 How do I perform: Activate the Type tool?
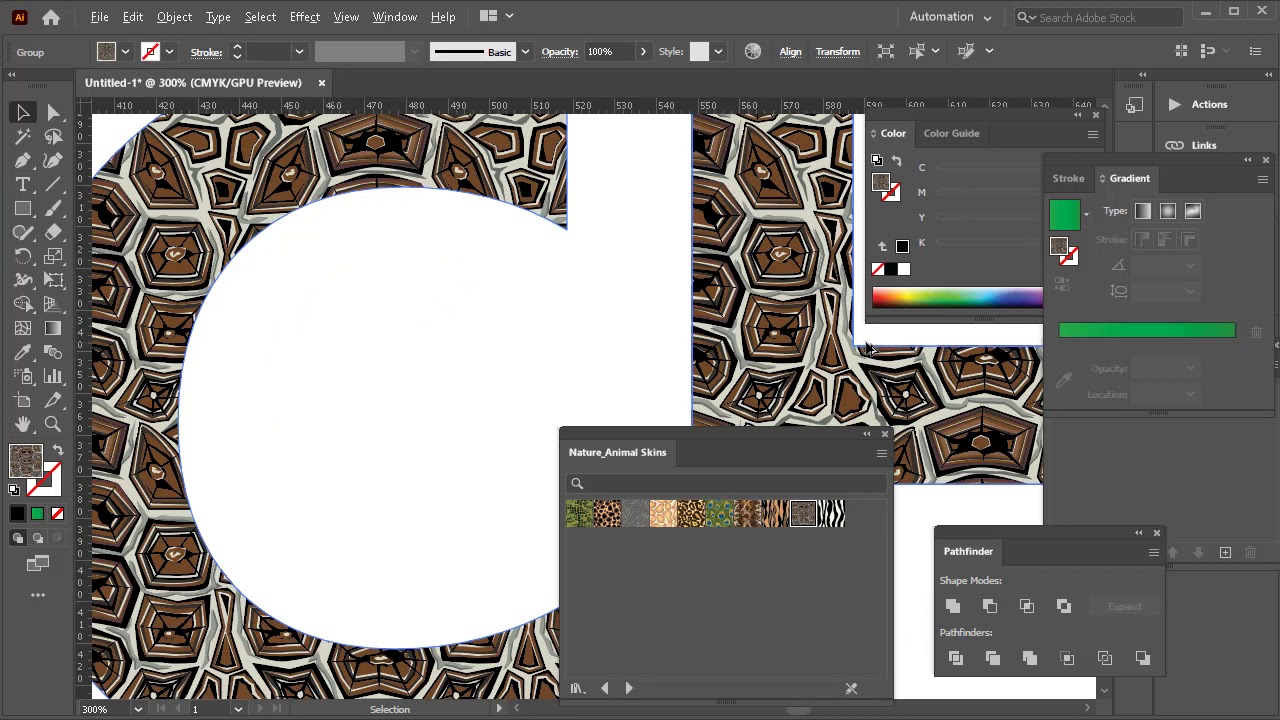pyautogui.click(x=23, y=185)
